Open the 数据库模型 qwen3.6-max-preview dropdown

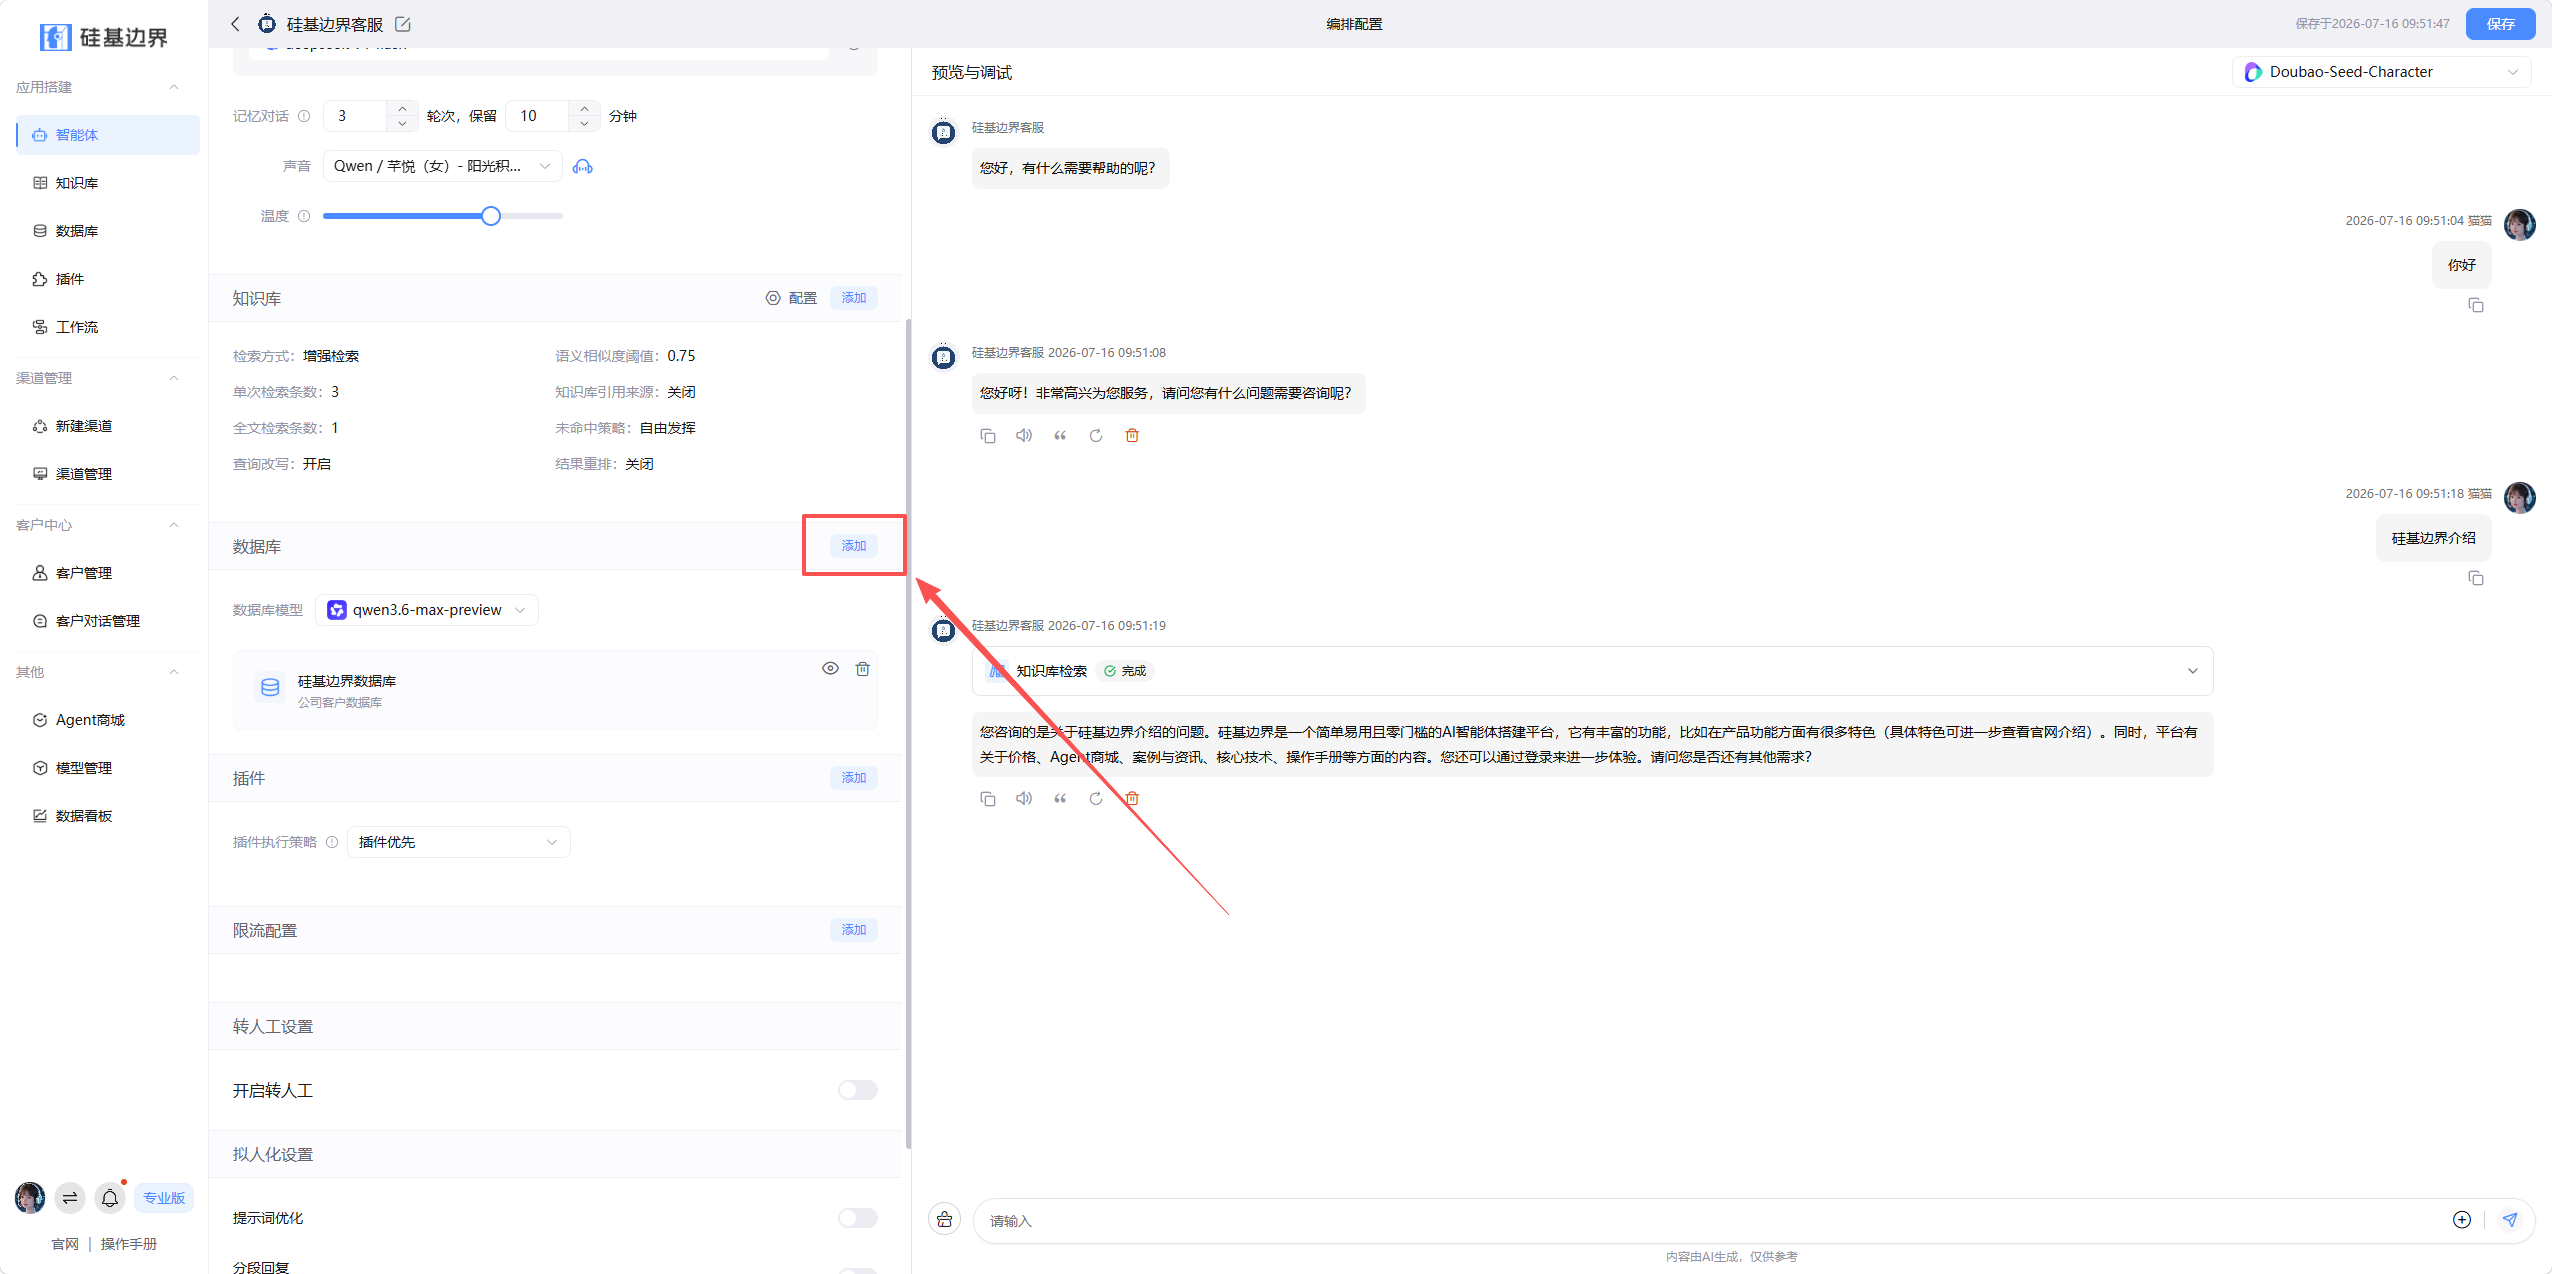point(427,610)
